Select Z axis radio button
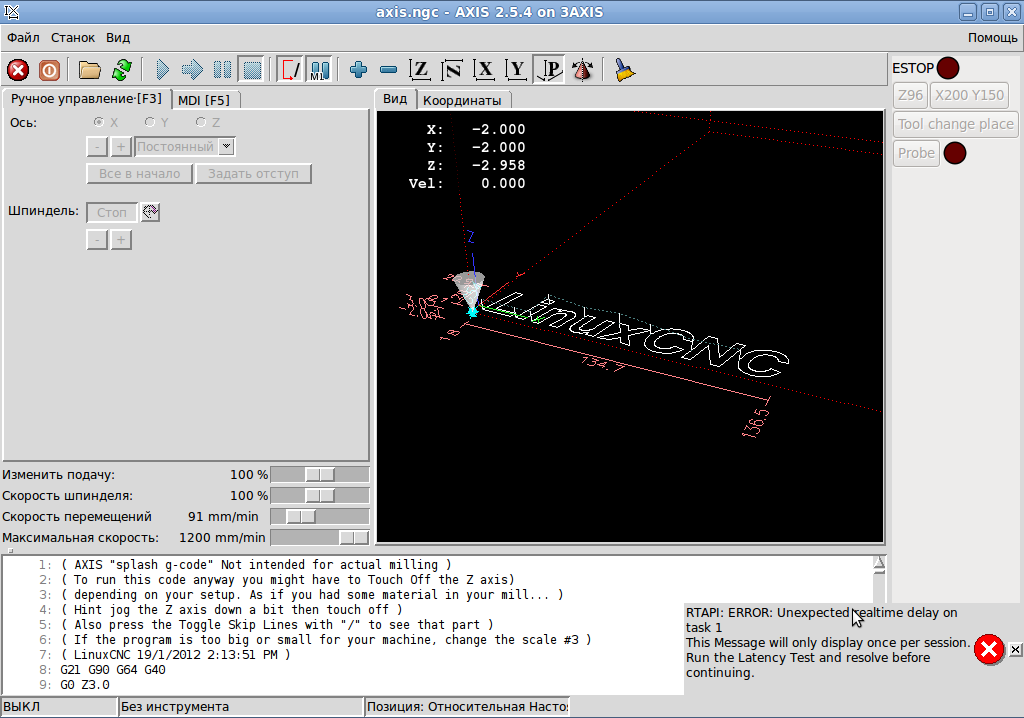The height and width of the screenshot is (718, 1024). pyautogui.click(x=201, y=122)
